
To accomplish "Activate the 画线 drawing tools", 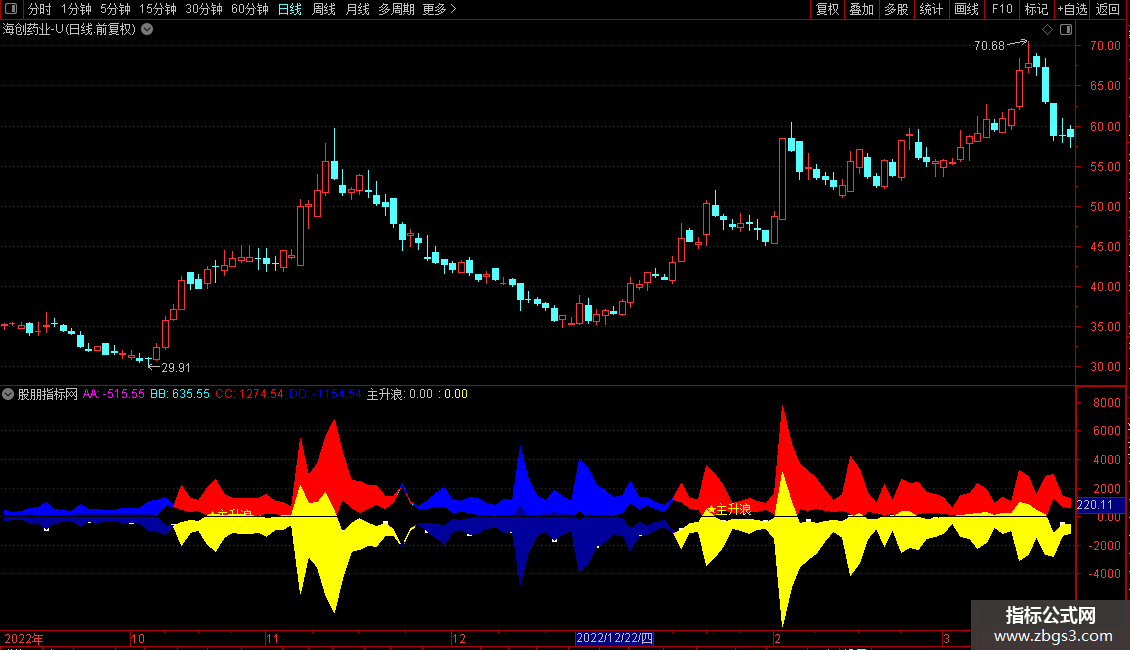I will (x=966, y=9).
